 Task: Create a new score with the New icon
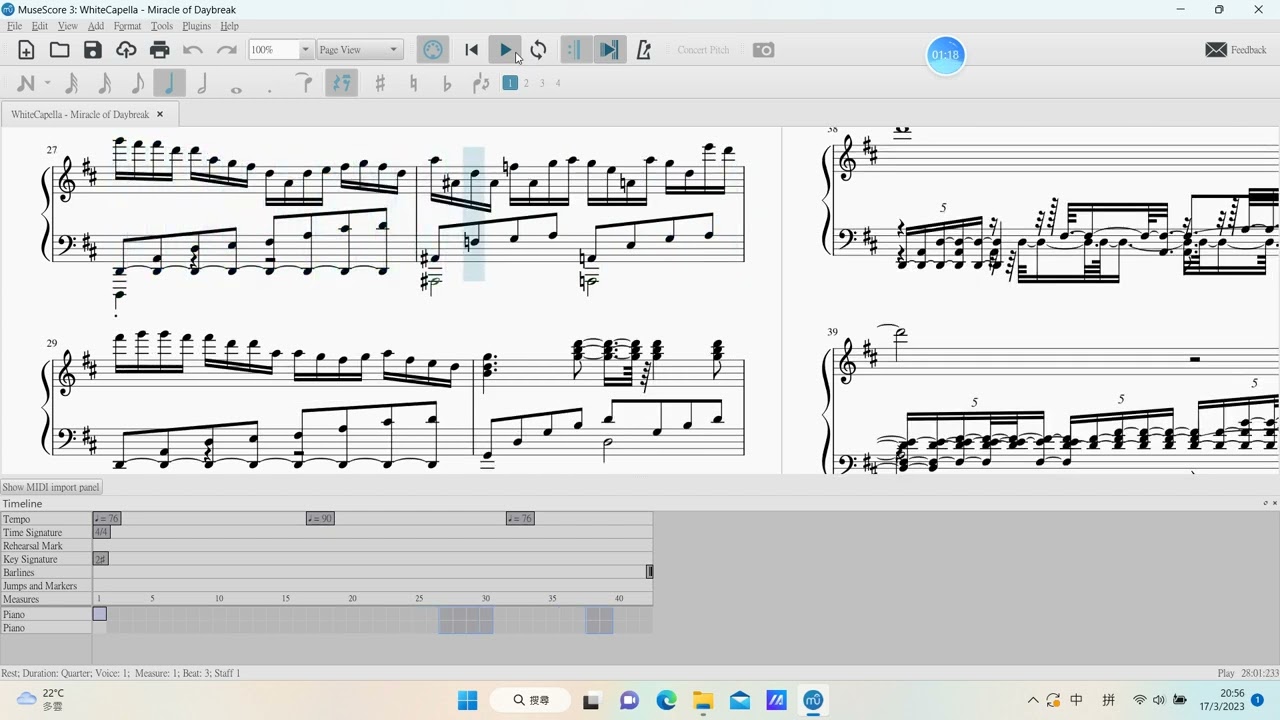click(x=26, y=50)
